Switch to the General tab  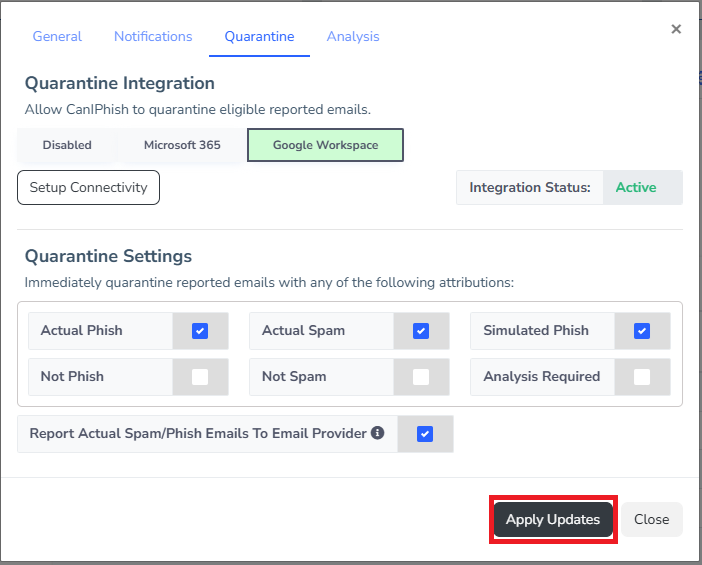click(x=57, y=37)
